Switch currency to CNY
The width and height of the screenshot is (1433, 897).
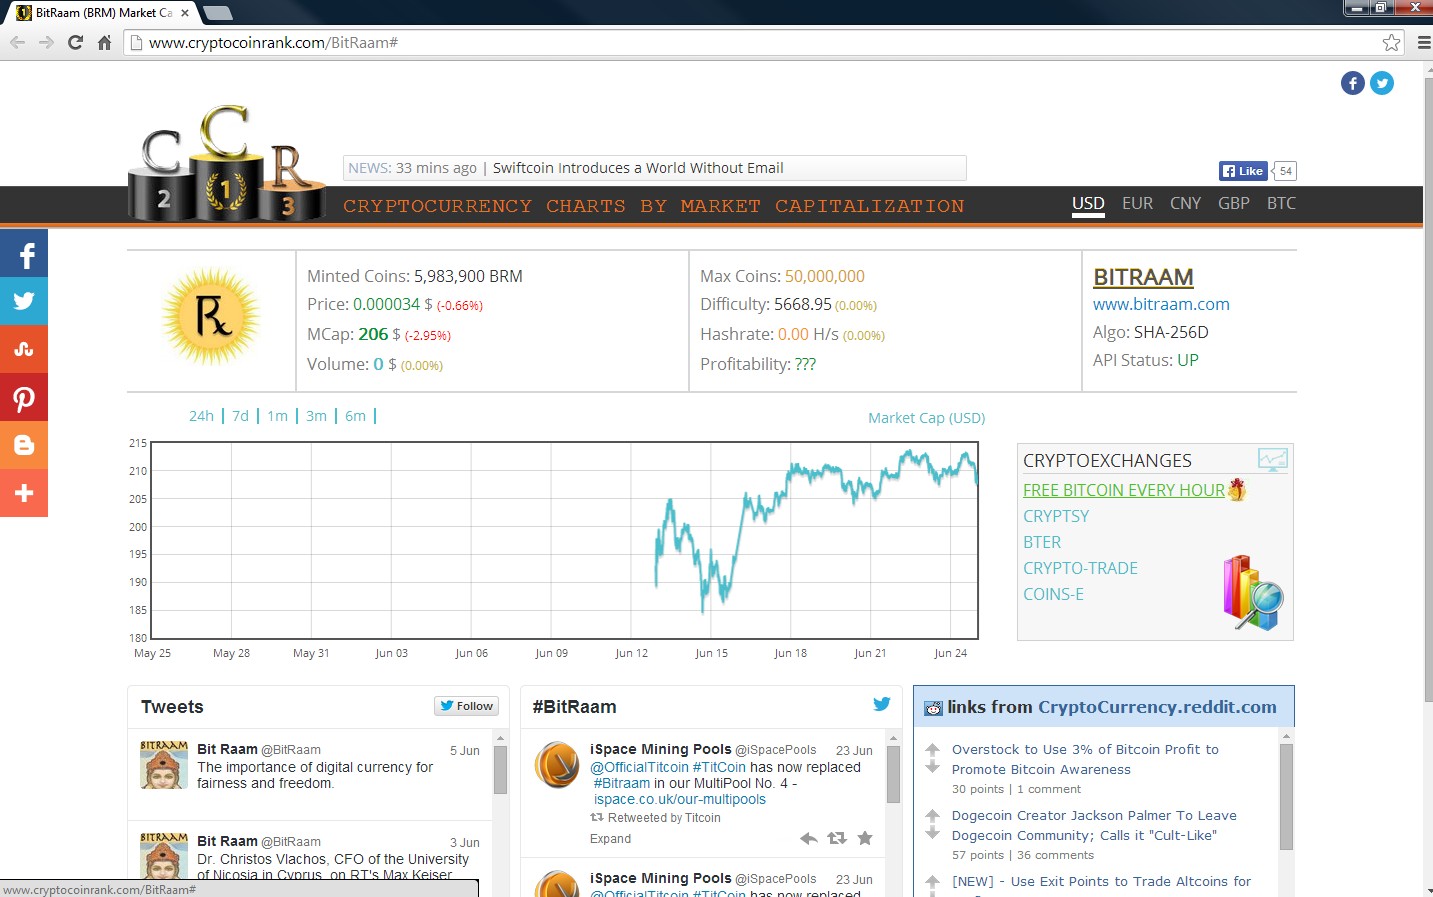click(x=1185, y=203)
